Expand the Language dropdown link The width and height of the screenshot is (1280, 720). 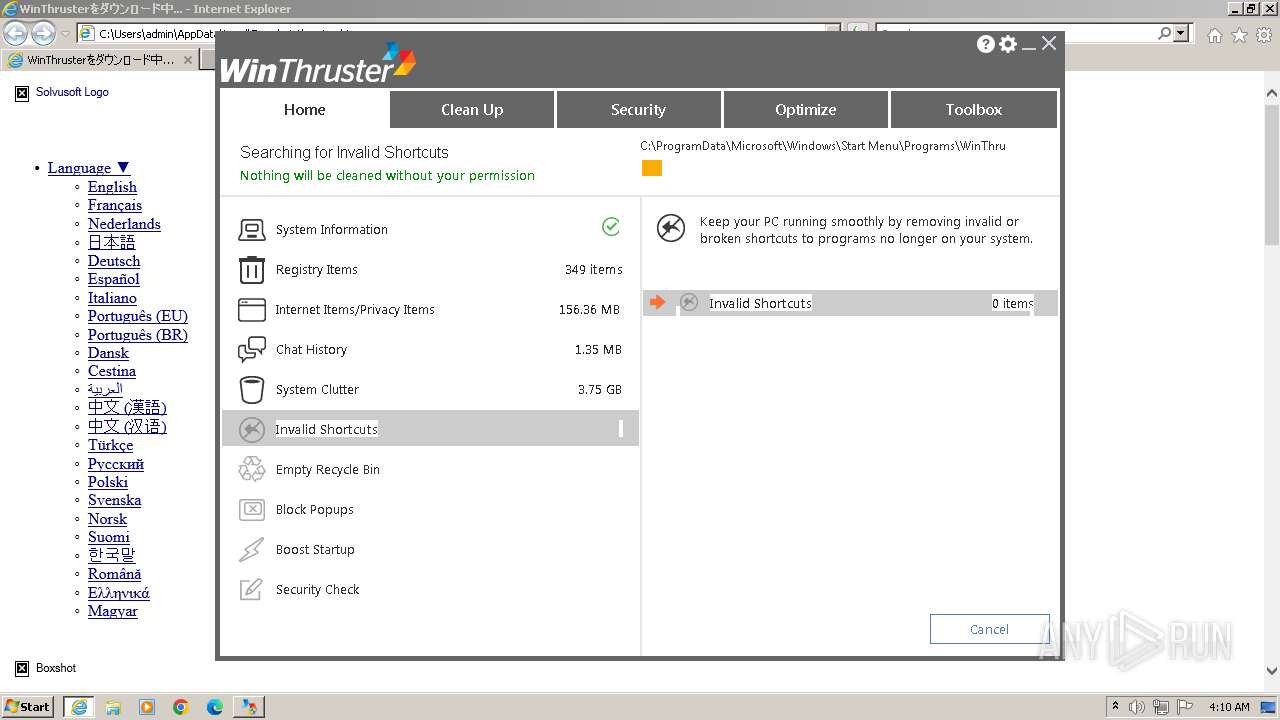[x=89, y=168]
